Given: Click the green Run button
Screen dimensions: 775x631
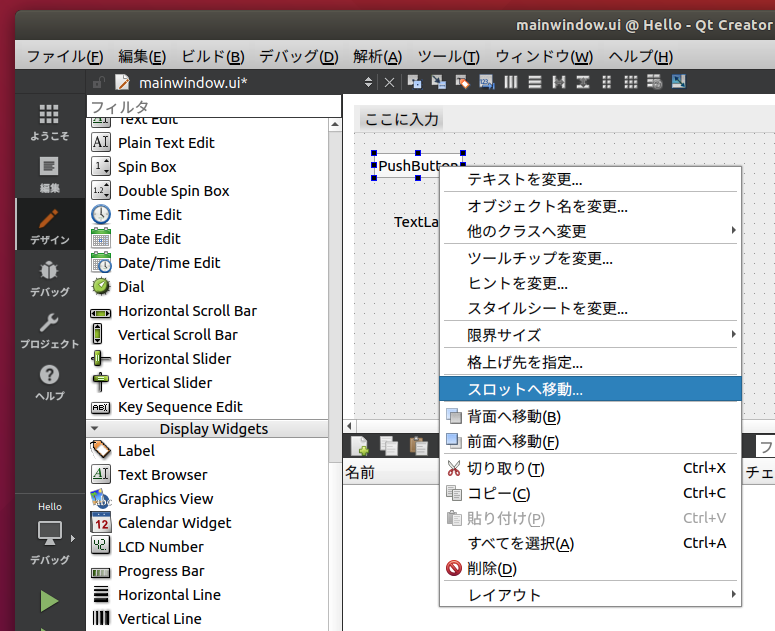Looking at the screenshot, I should click(49, 601).
